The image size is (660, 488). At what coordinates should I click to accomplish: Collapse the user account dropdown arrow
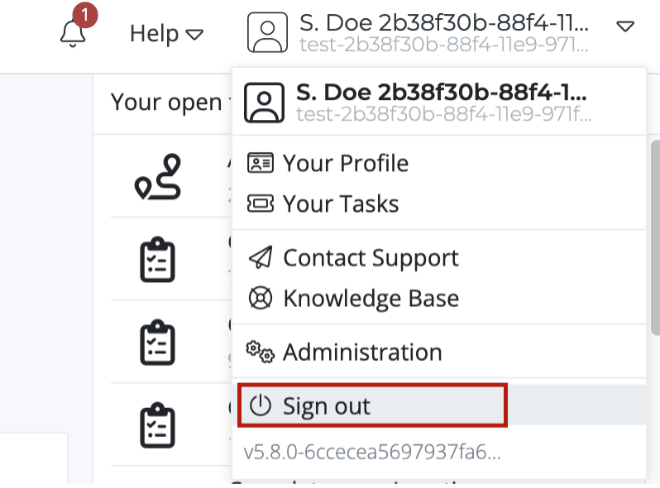(625, 27)
